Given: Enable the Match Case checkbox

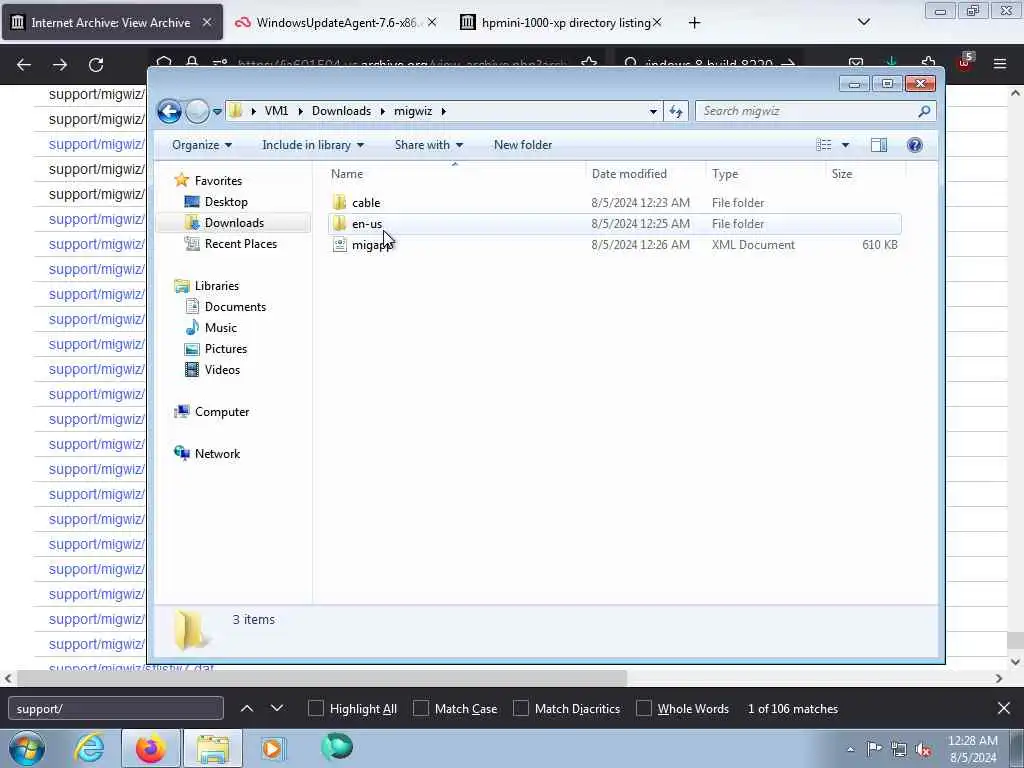Looking at the screenshot, I should [421, 709].
